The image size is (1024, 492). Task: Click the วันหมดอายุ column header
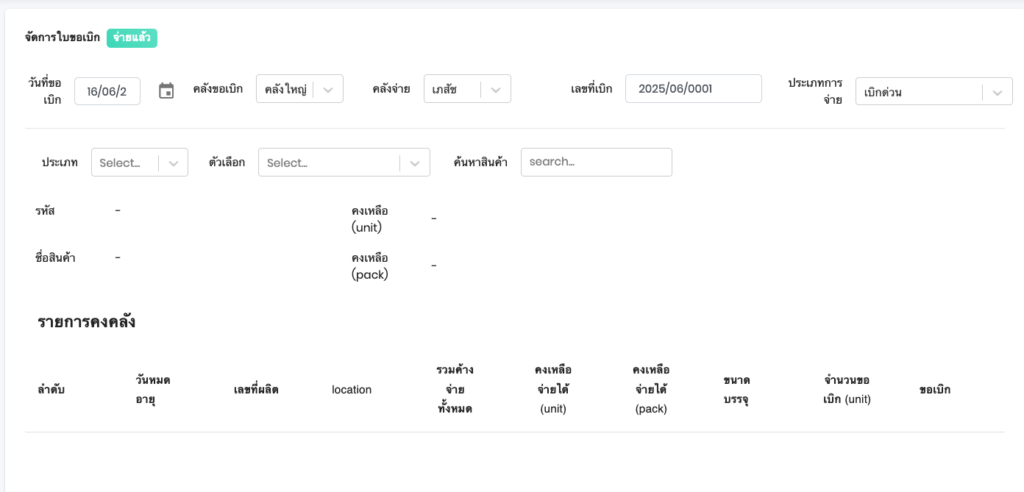coord(153,389)
